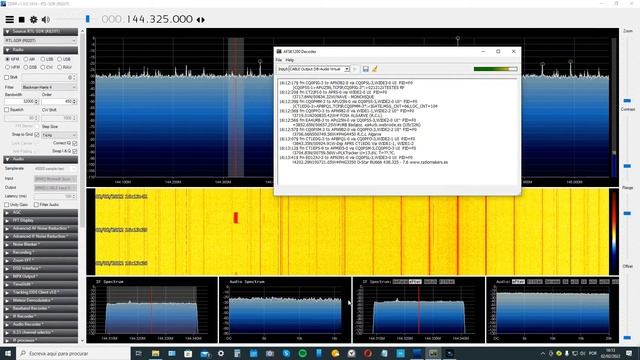Expand the Audio Recorder panel
Viewport: 640px width, 360px height.
(40, 324)
